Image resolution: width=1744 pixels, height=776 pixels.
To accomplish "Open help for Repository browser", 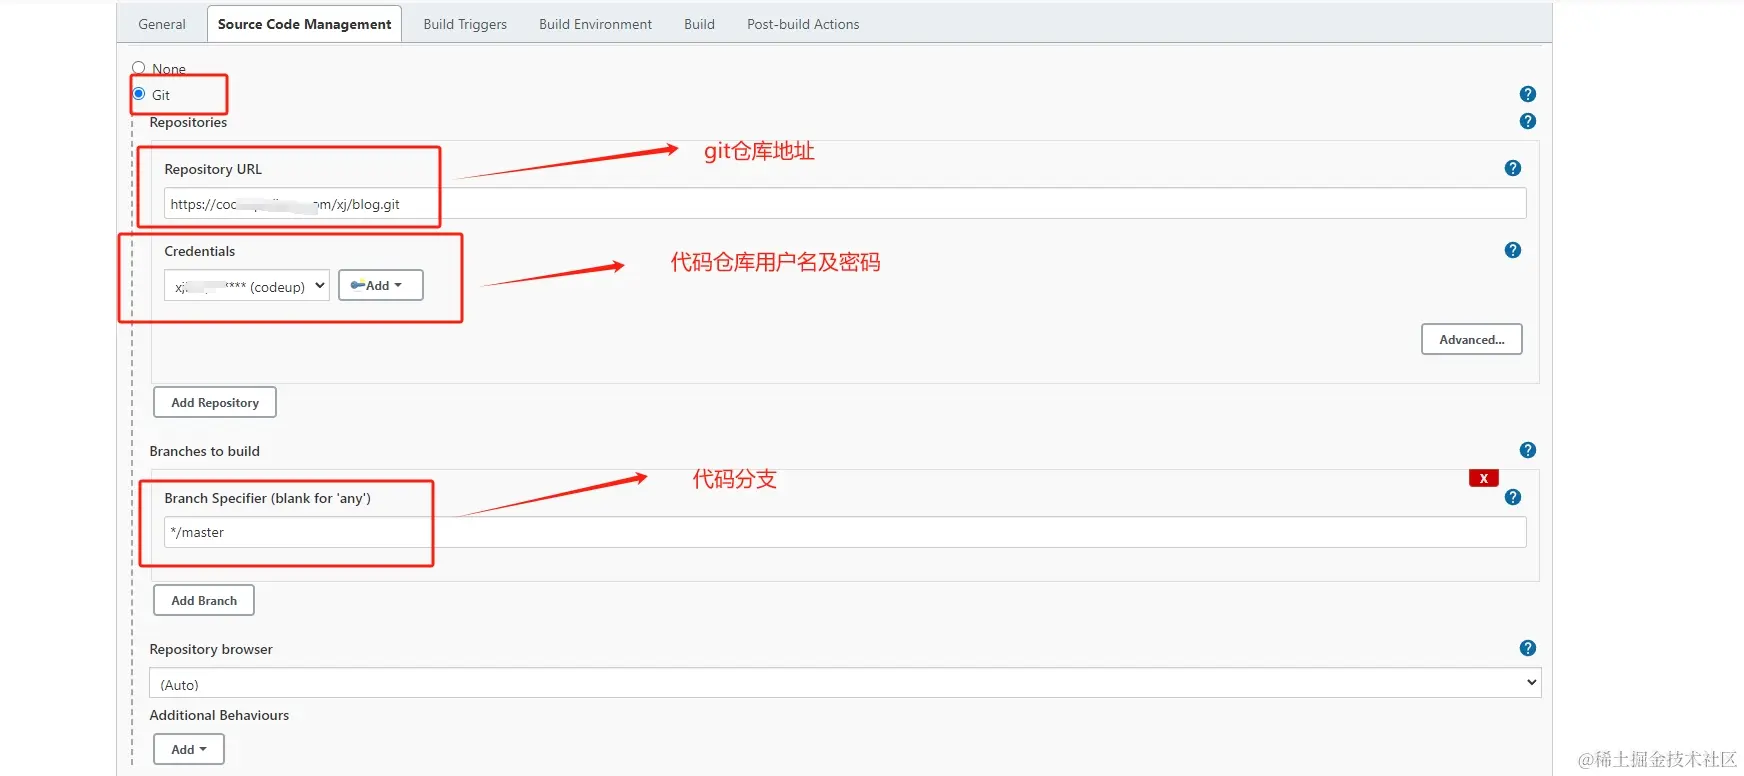I will click(1527, 648).
